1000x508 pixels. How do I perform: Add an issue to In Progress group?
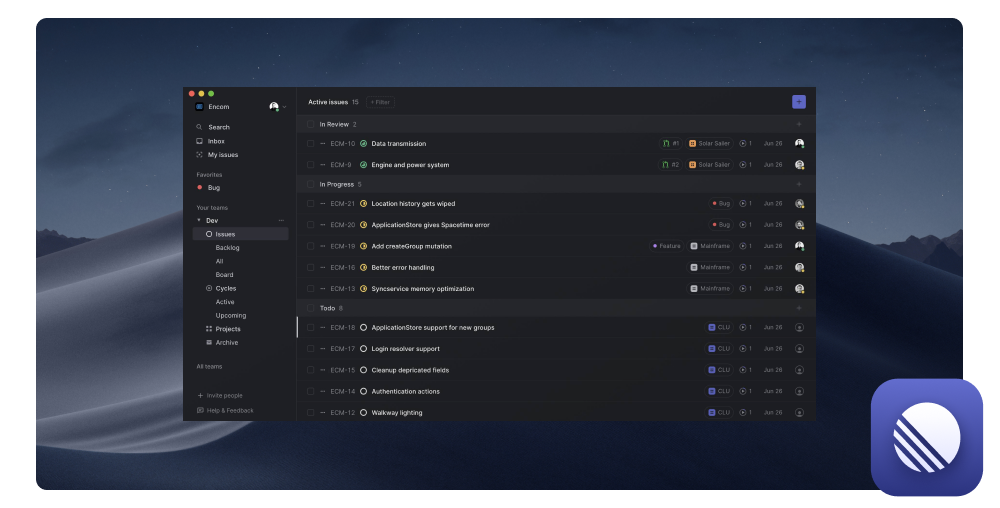pyautogui.click(x=798, y=184)
